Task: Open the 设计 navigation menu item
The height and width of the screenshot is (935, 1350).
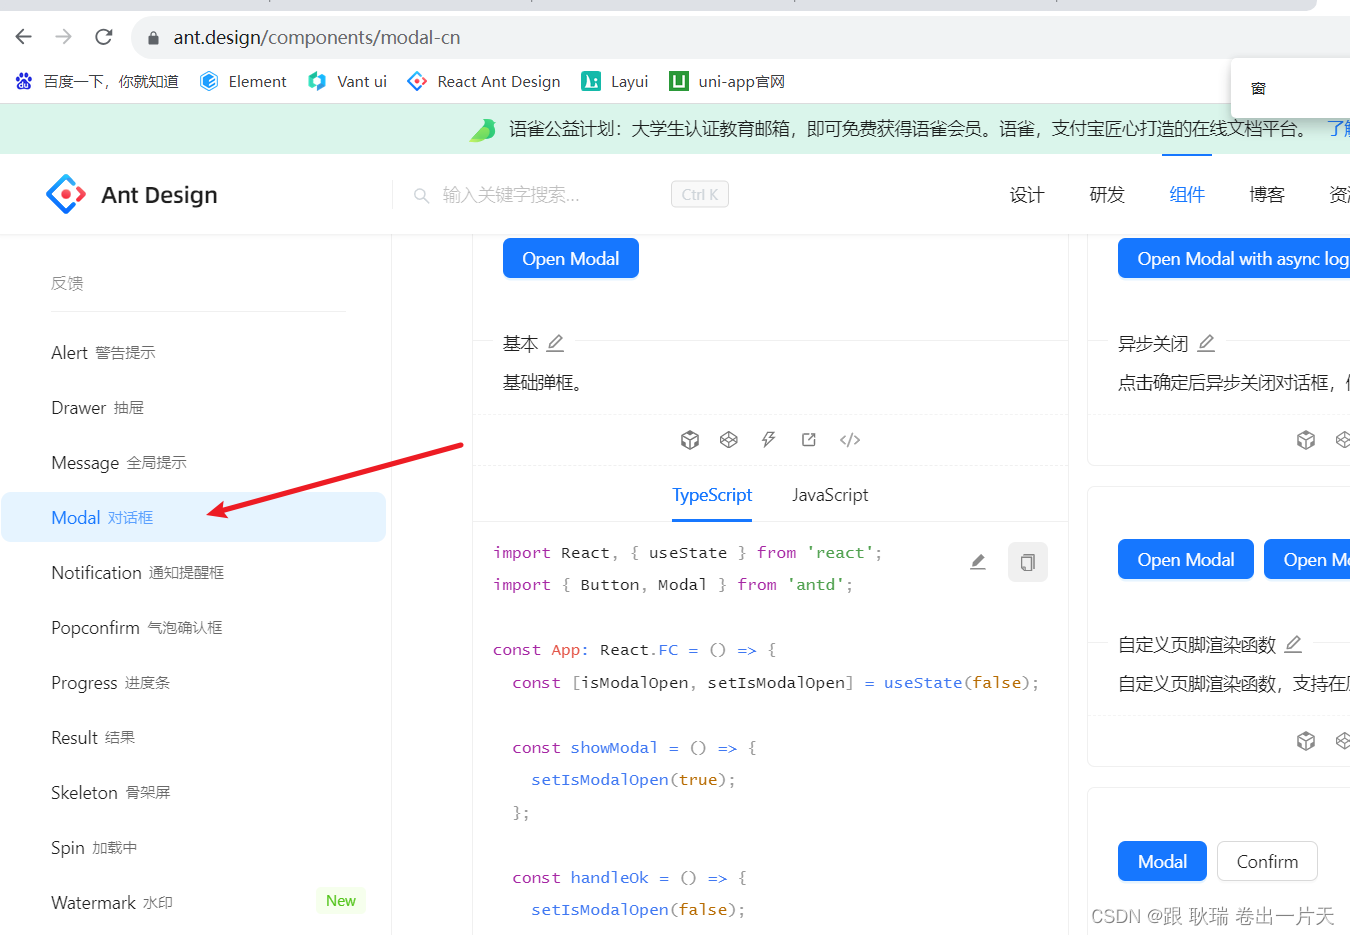Action: pyautogui.click(x=1027, y=195)
